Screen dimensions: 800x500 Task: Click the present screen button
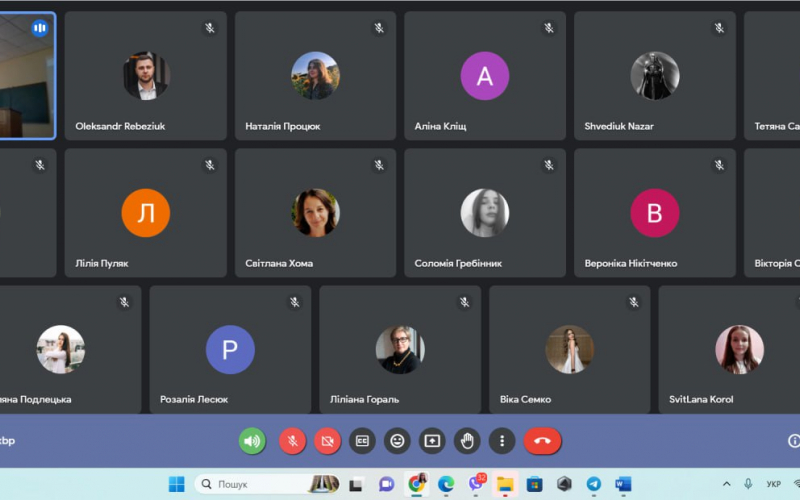tap(432, 440)
